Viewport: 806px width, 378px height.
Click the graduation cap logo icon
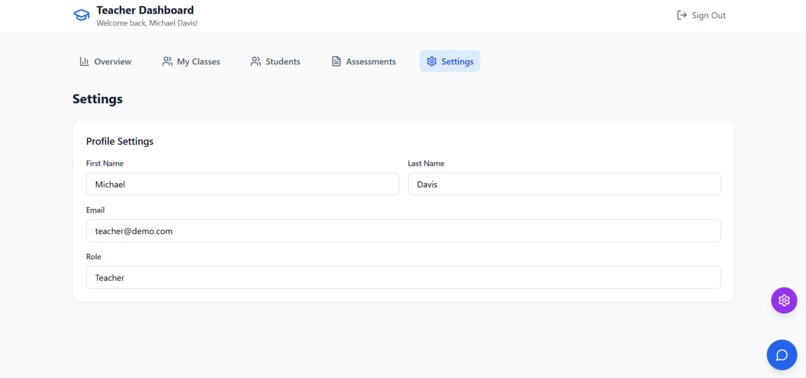(81, 15)
